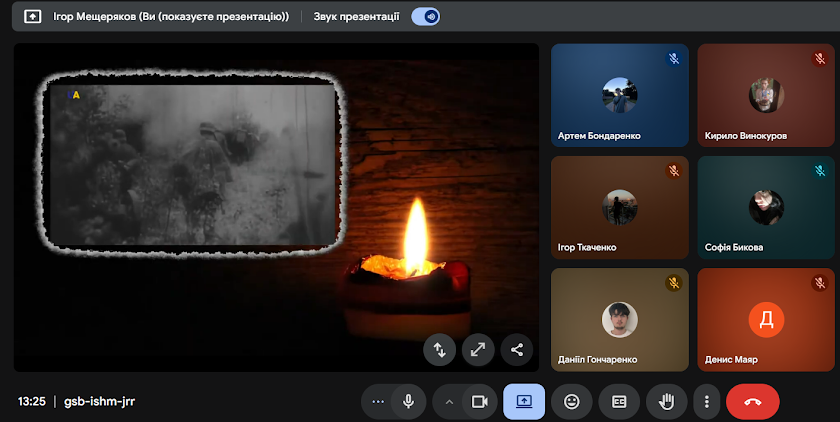Screen dimensions: 840x422
Task: Raise your hand
Action: (666, 401)
